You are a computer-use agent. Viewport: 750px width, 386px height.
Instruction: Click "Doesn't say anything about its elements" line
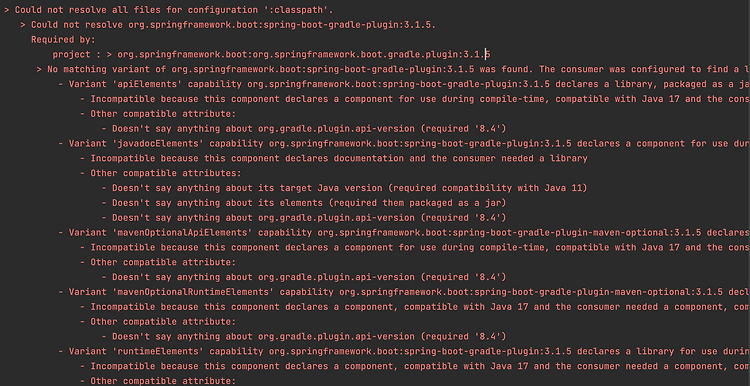click(x=304, y=202)
